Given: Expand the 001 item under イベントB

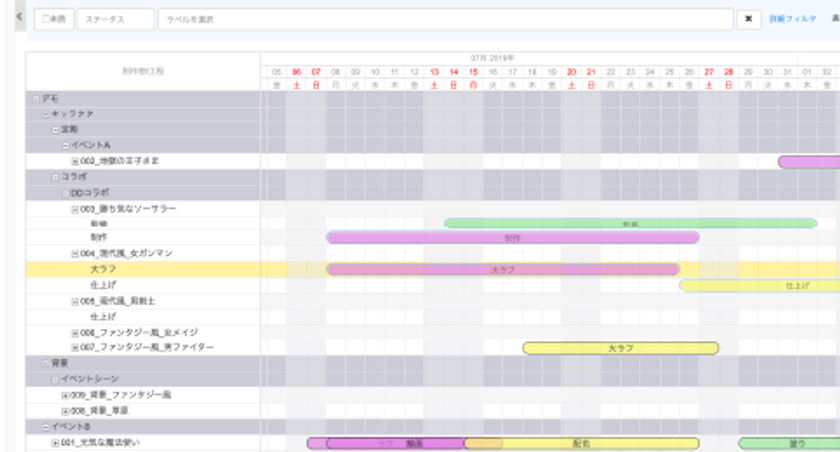Looking at the screenshot, I should (55, 443).
